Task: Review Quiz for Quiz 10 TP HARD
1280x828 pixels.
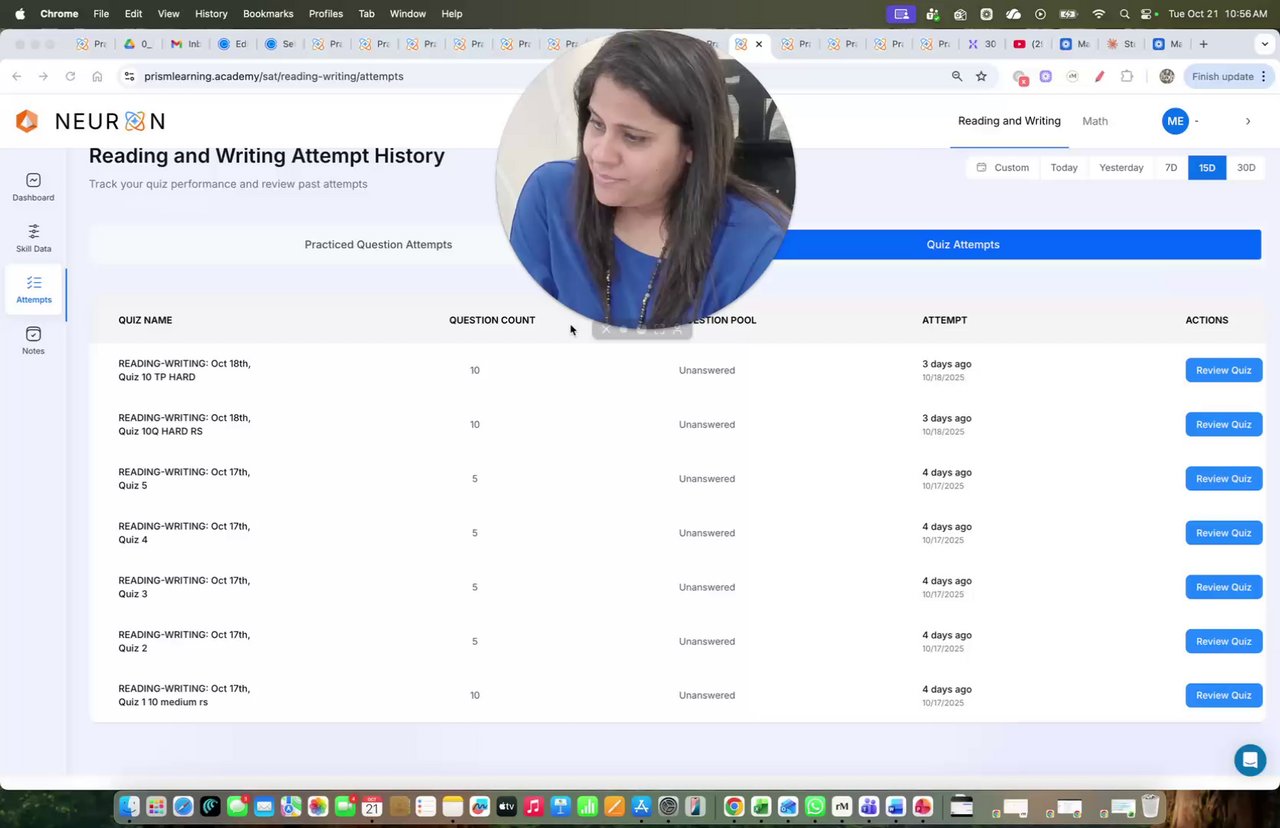Action: 1224,370
